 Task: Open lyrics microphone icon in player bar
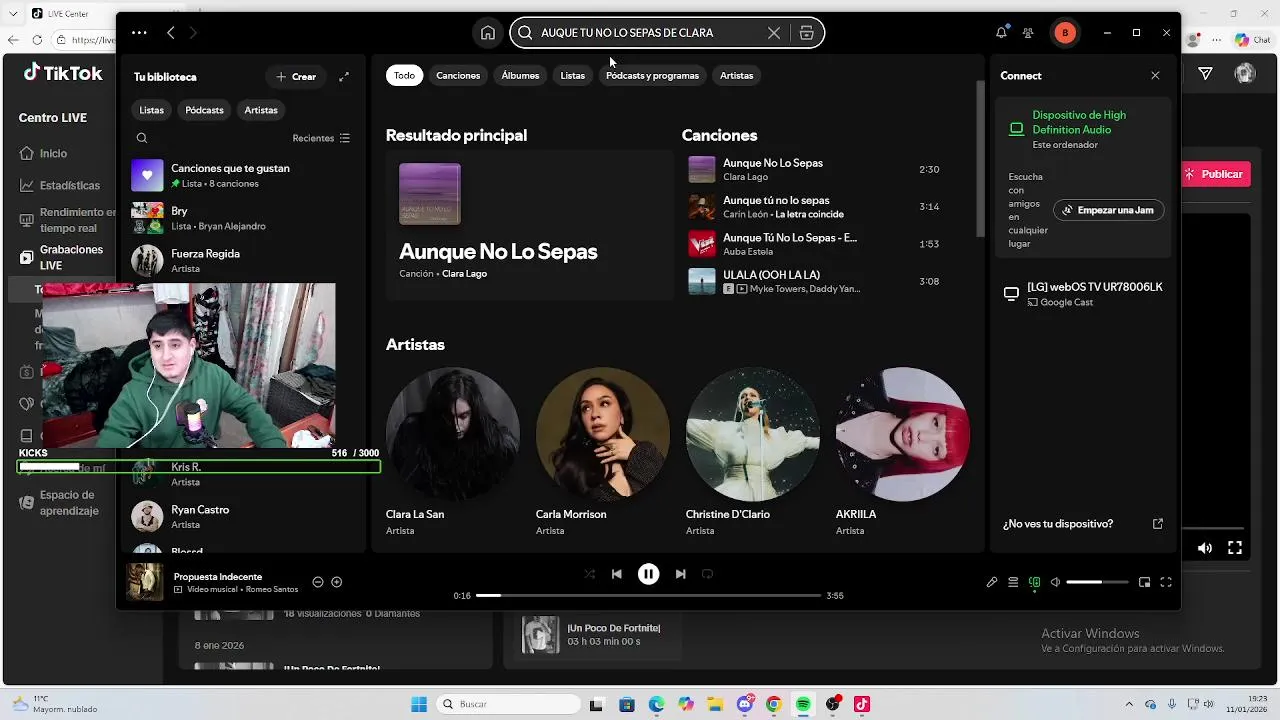(992, 582)
